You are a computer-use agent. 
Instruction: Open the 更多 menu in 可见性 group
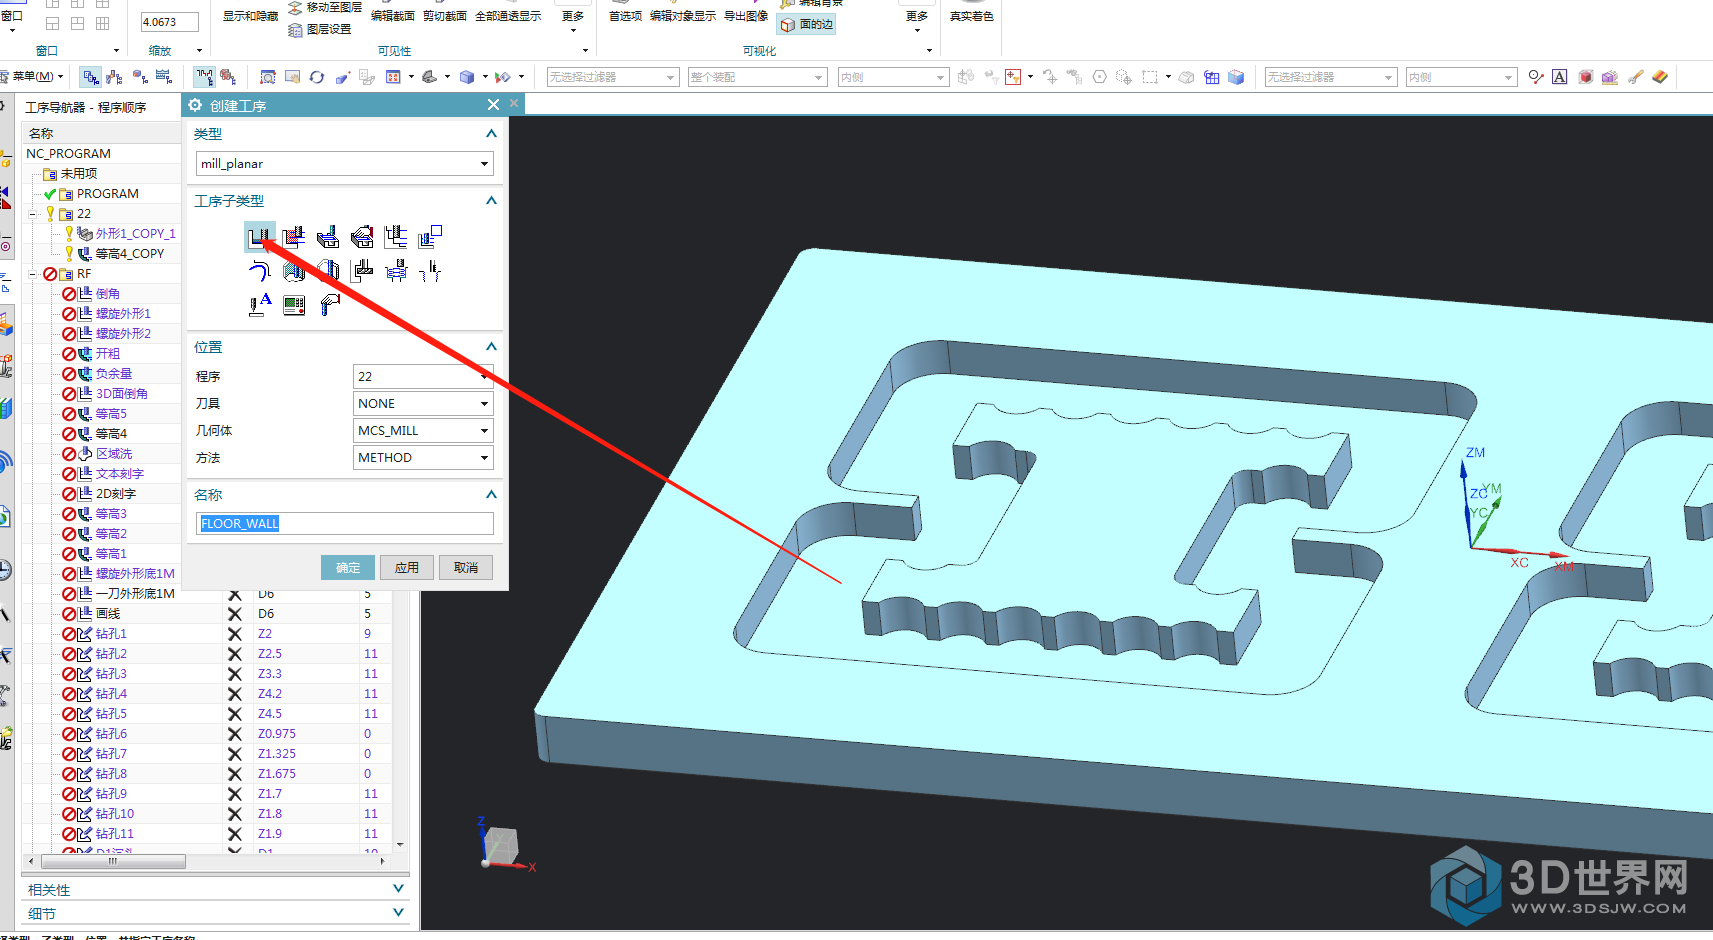click(x=573, y=22)
